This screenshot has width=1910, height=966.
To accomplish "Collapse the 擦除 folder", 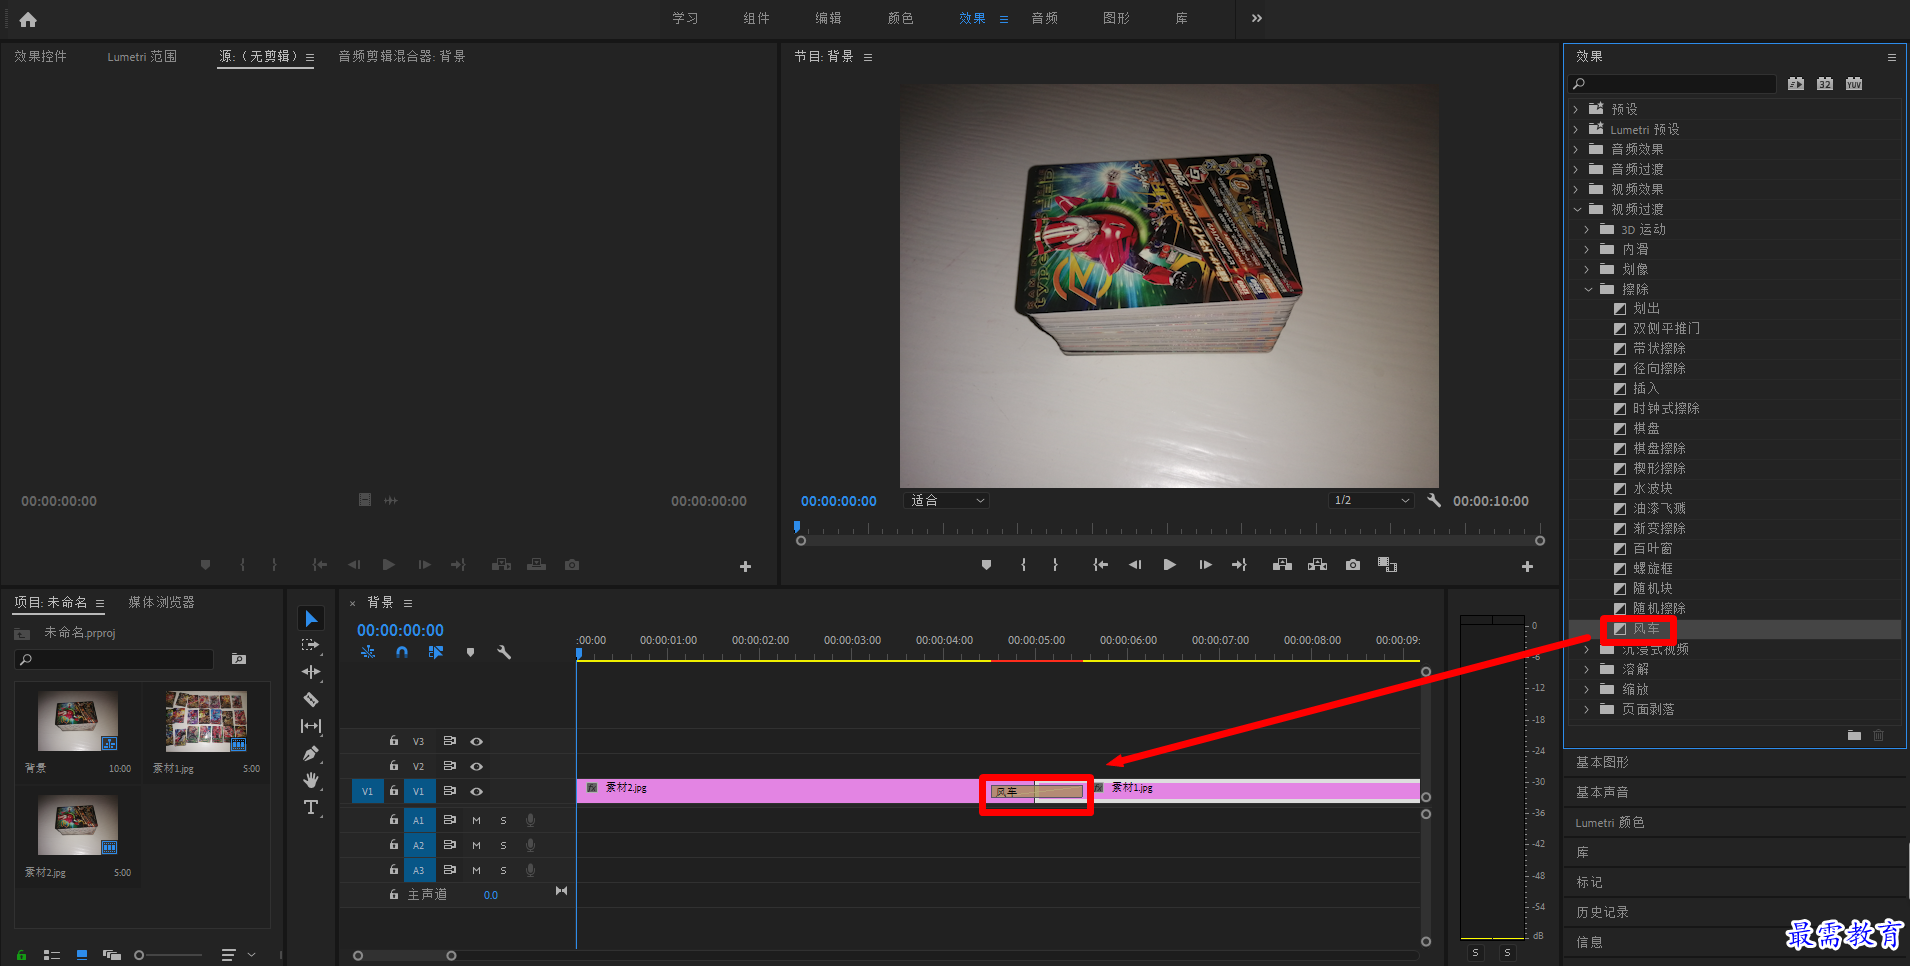I will tap(1588, 289).
